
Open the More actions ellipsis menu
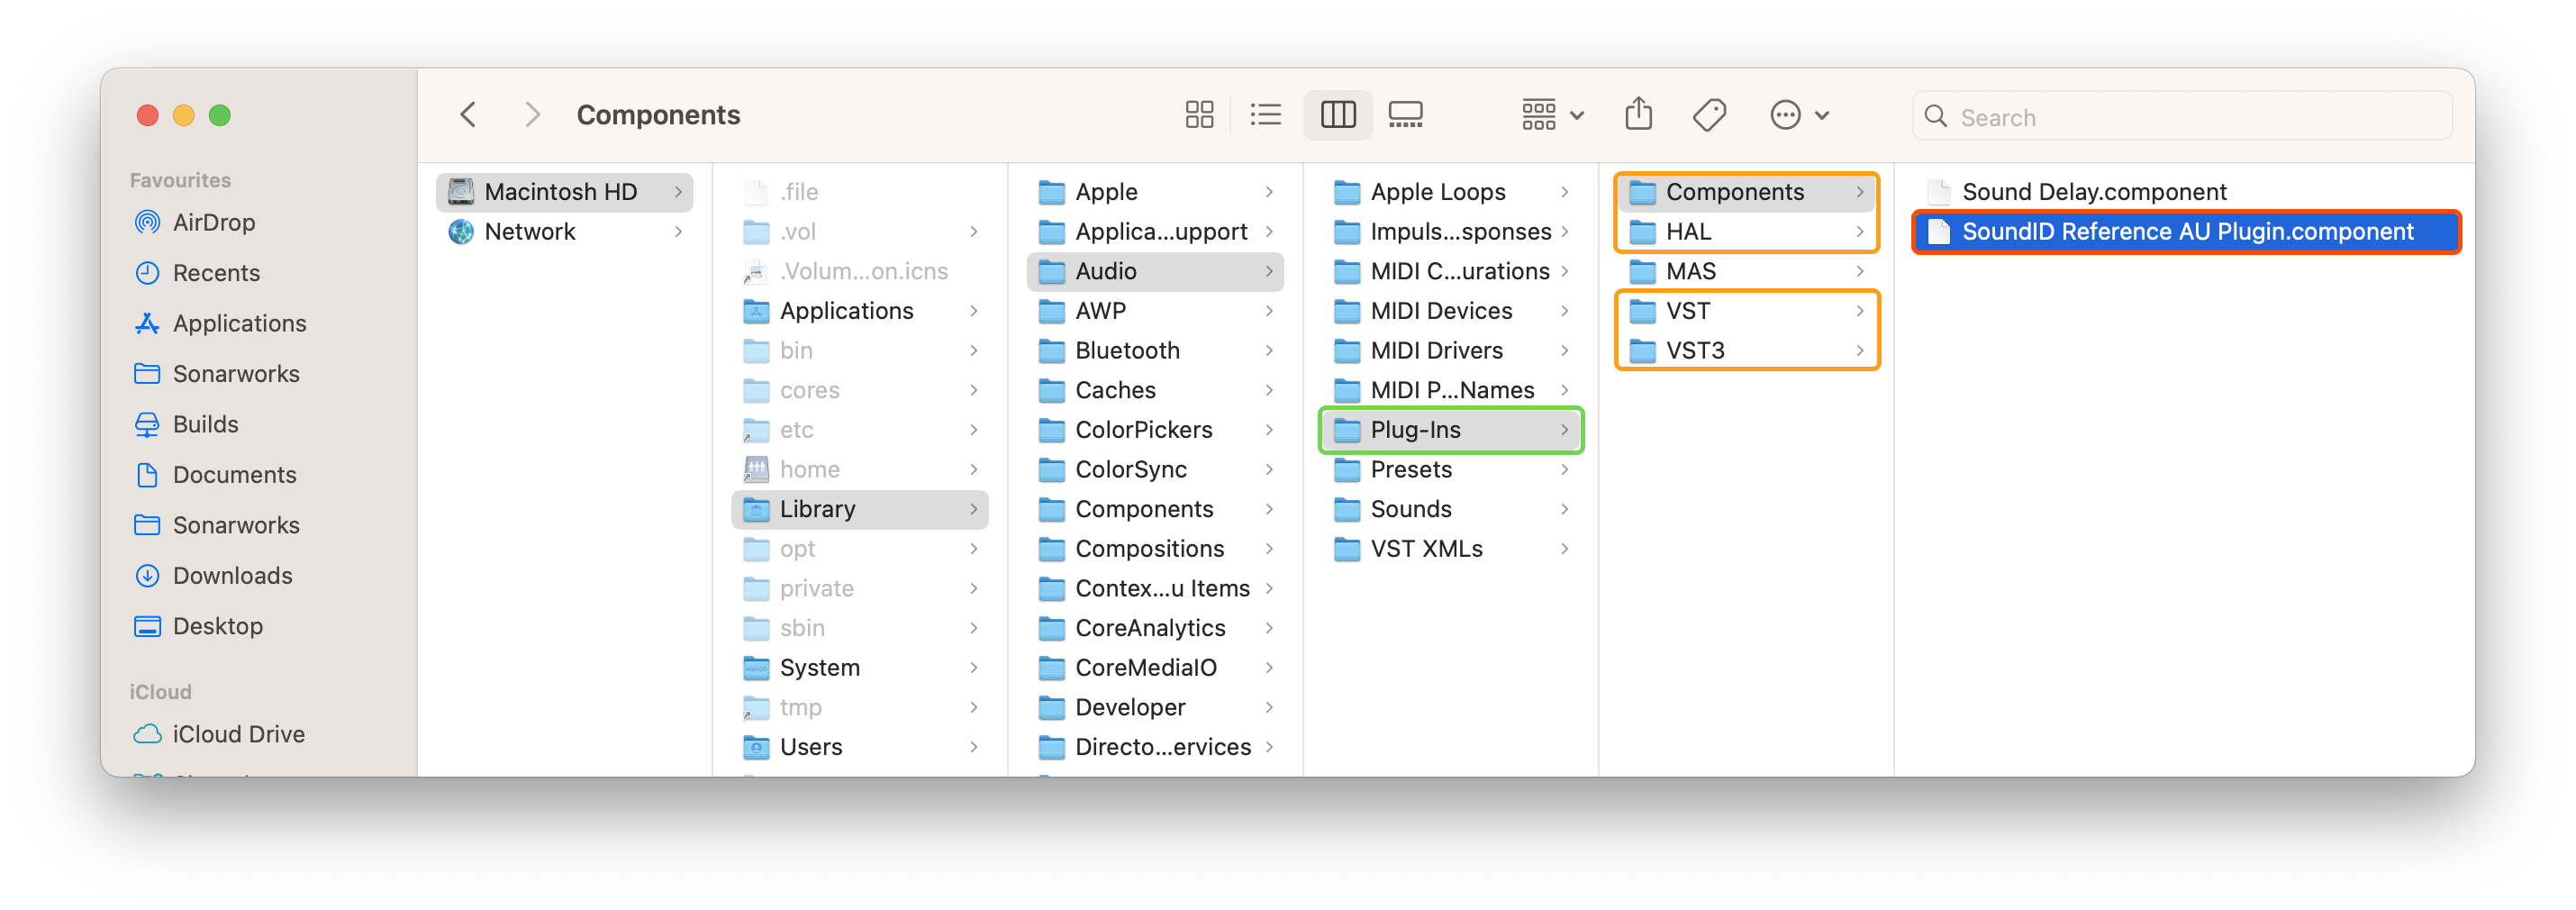(1799, 115)
